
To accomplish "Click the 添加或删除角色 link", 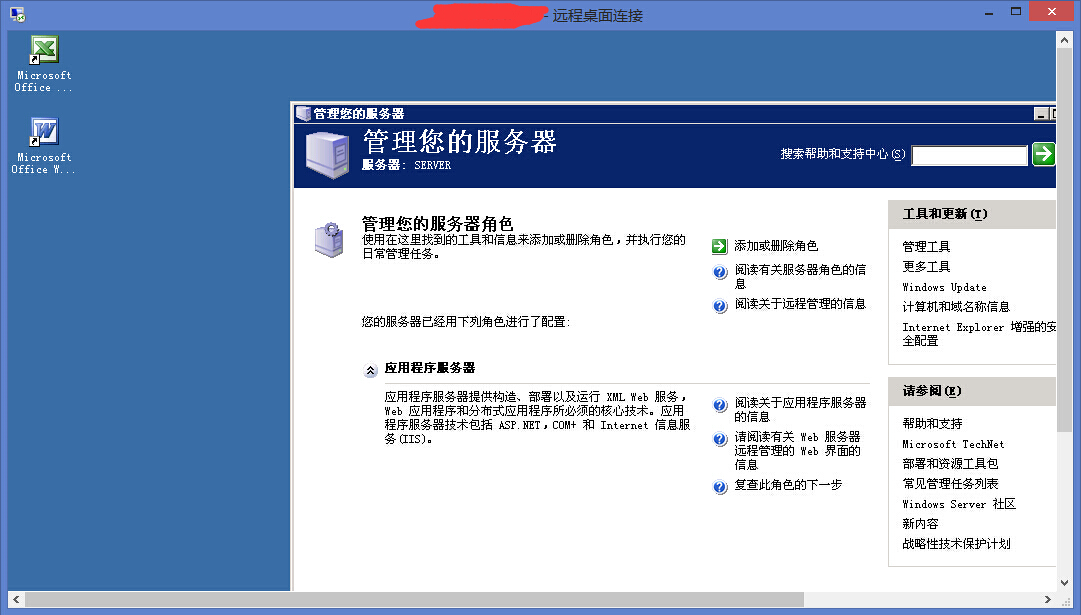I will [776, 245].
